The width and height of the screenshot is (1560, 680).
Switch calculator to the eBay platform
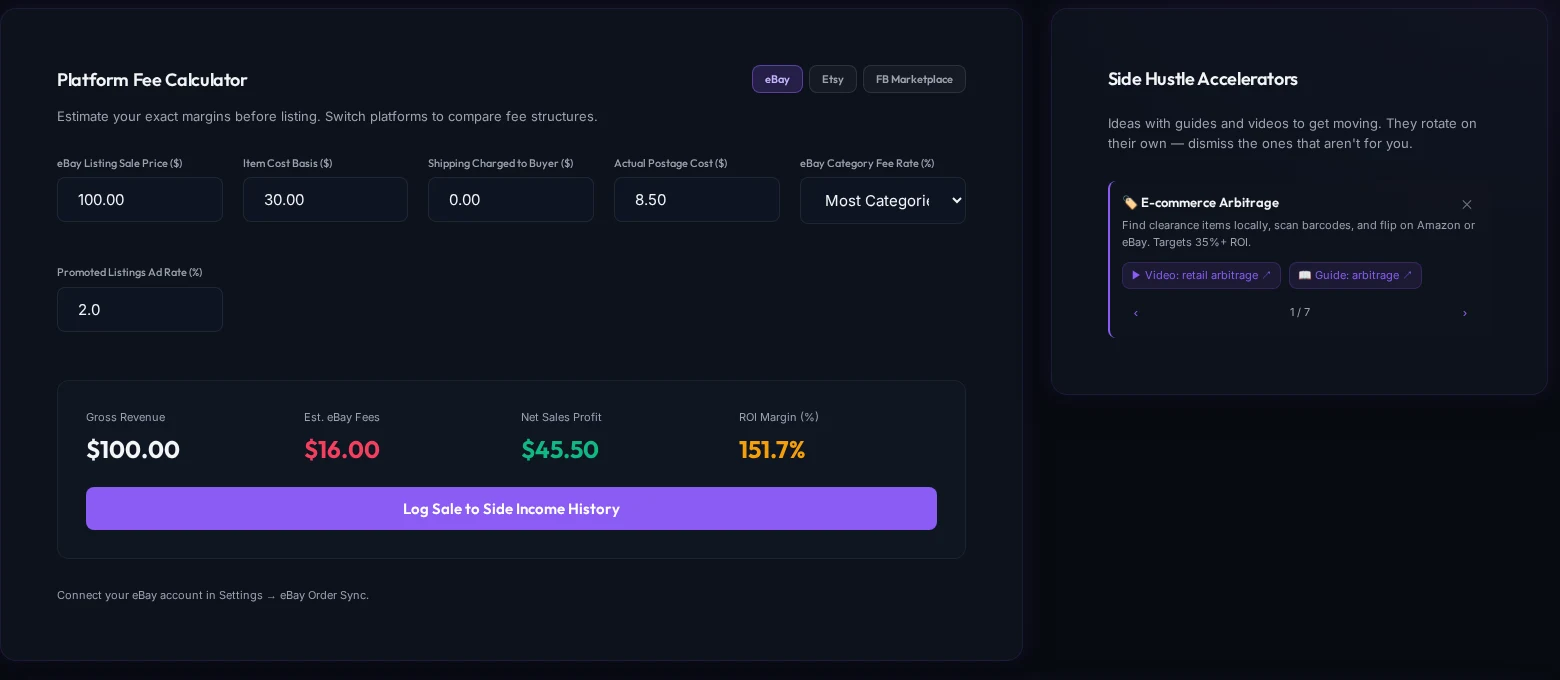(x=777, y=79)
